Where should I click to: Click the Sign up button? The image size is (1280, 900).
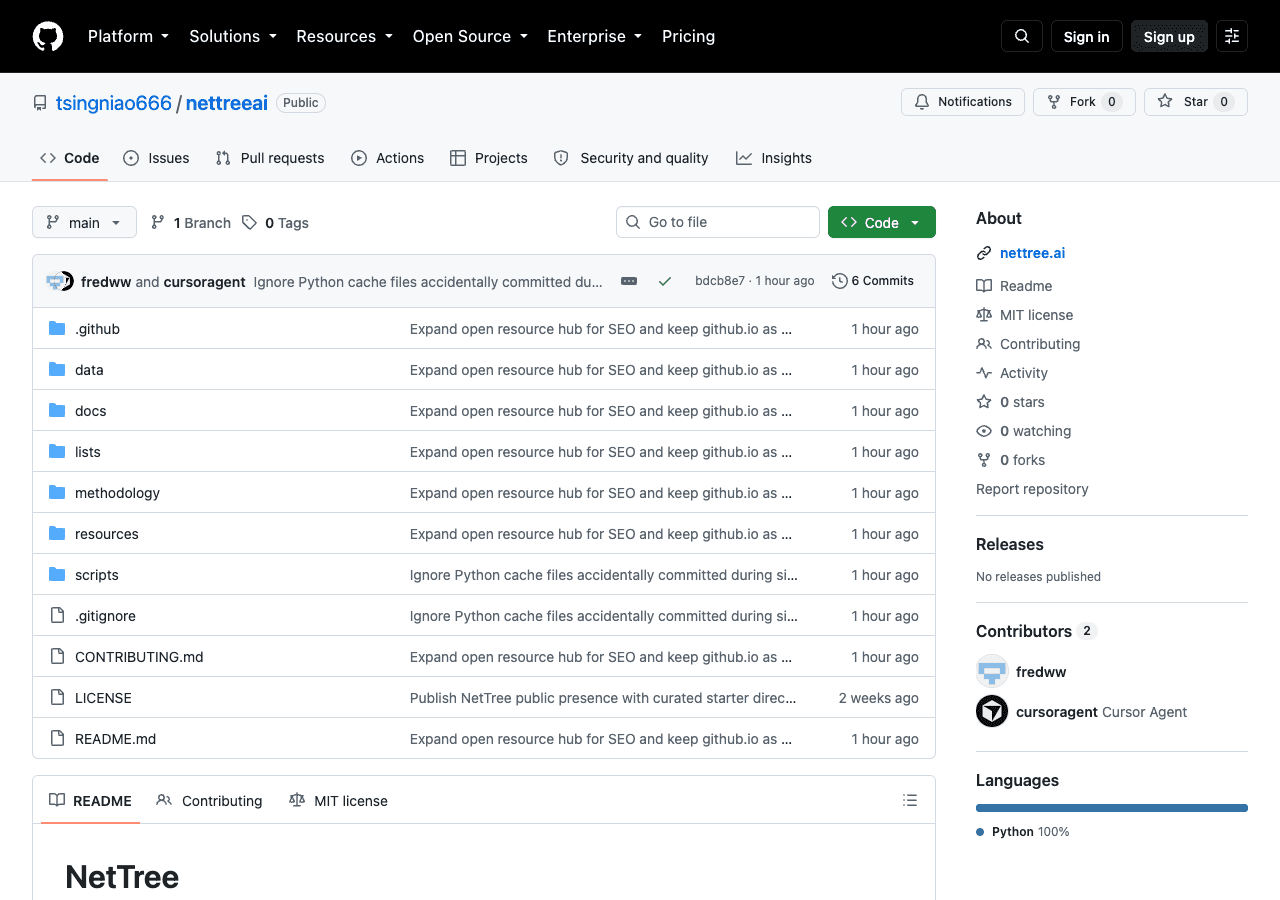click(x=1169, y=36)
